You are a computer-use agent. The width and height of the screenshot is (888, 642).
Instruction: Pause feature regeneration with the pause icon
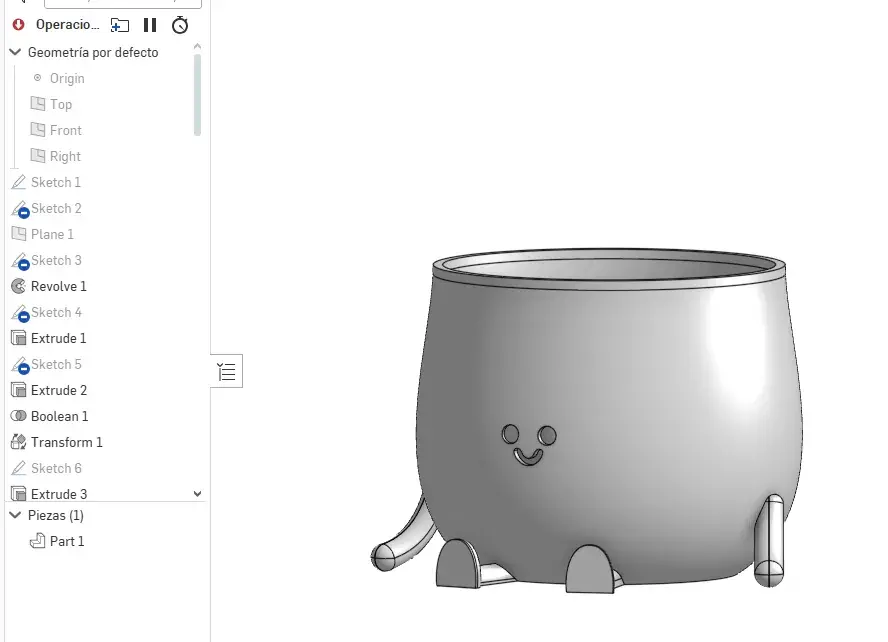click(x=150, y=25)
